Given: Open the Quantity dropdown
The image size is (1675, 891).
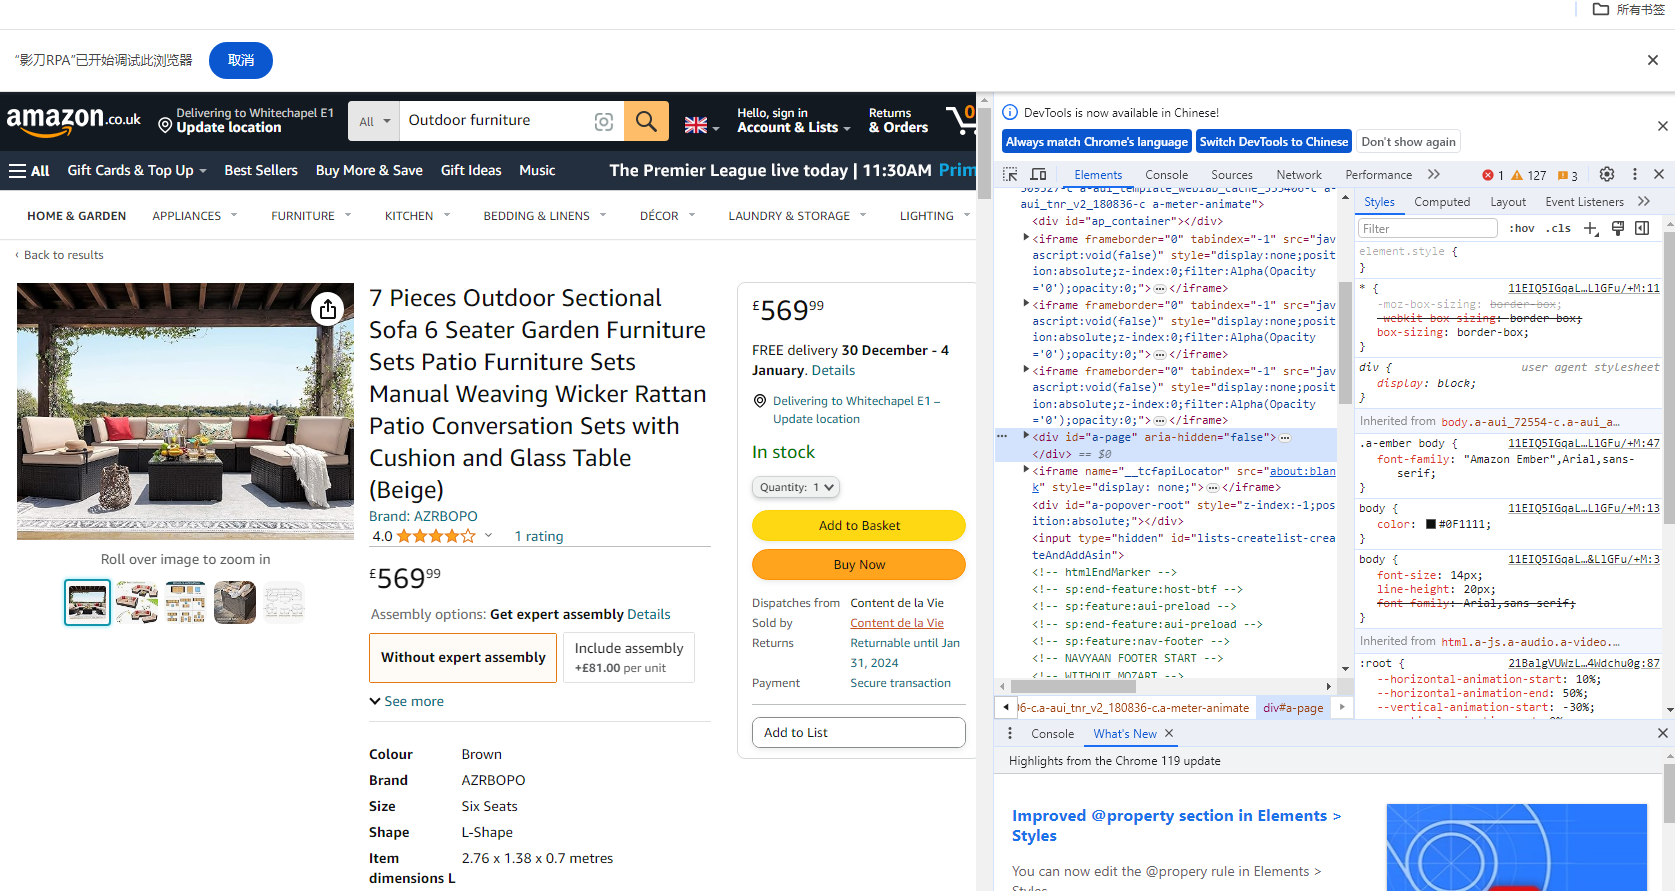Looking at the screenshot, I should (x=795, y=487).
